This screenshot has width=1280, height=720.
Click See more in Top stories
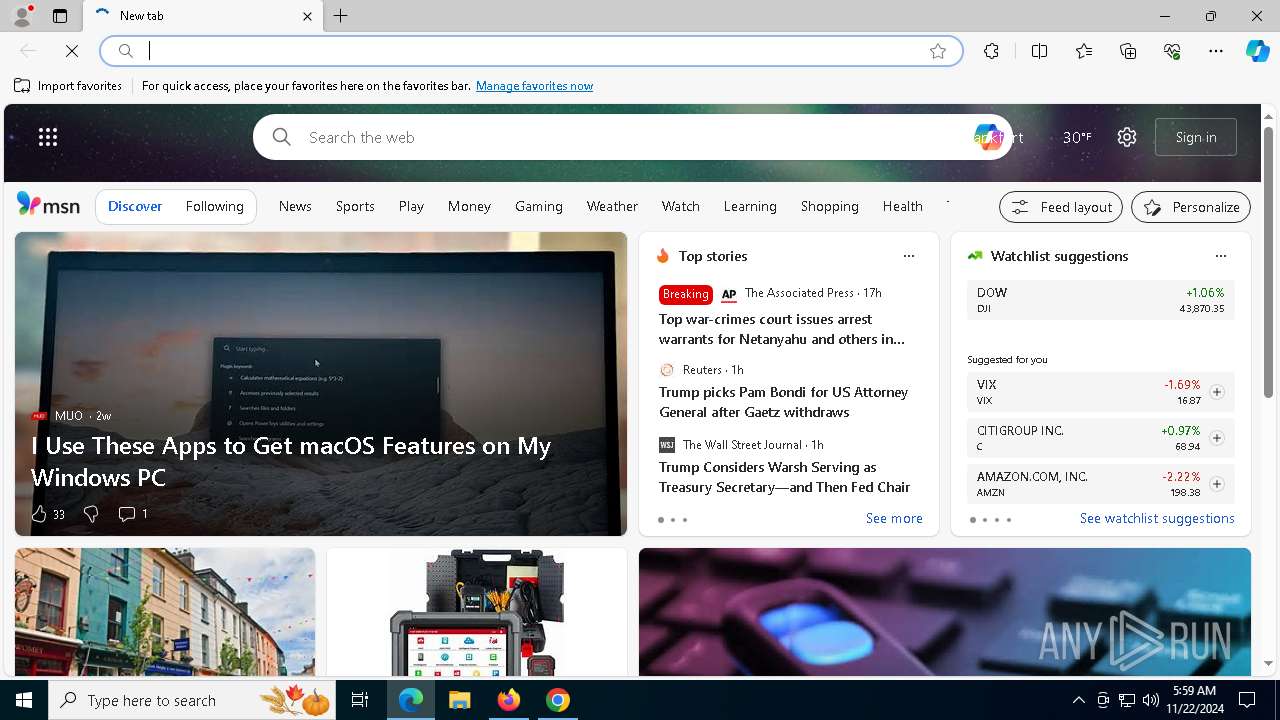(x=894, y=518)
